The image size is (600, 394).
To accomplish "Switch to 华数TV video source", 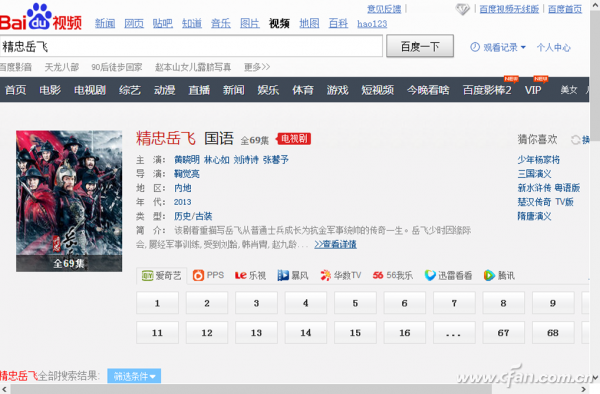I will [341, 275].
